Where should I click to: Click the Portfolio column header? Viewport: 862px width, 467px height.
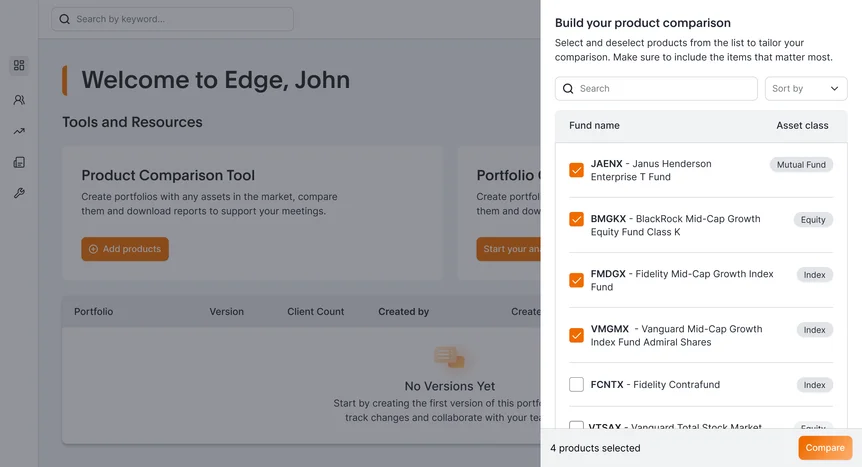click(x=93, y=311)
